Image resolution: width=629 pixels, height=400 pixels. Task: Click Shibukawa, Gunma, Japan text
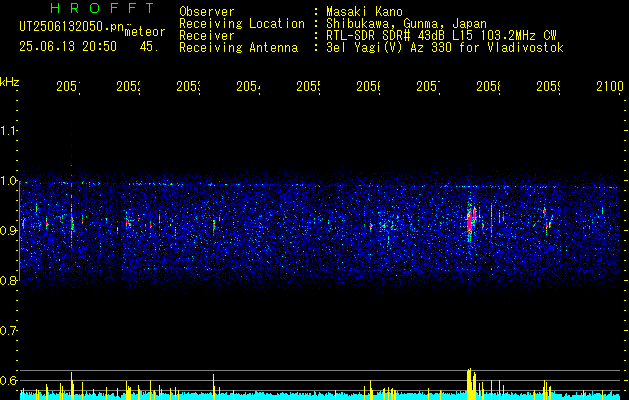point(406,24)
